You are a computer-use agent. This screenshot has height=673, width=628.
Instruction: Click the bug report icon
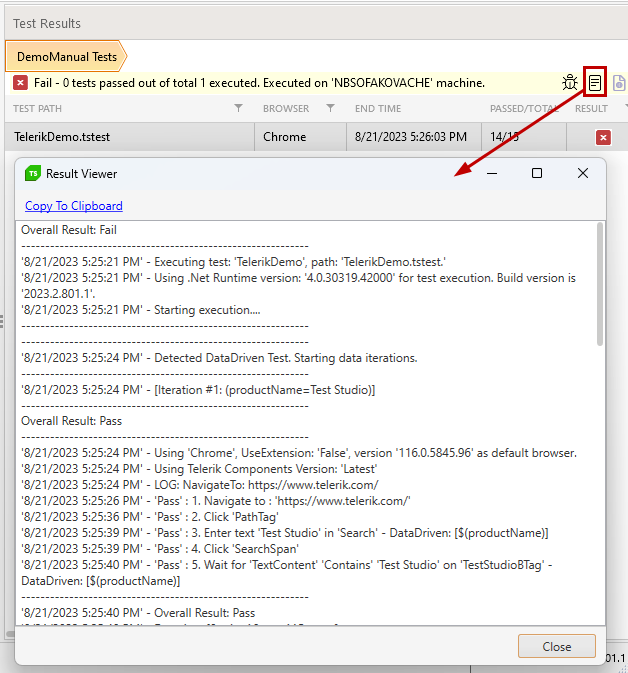570,82
